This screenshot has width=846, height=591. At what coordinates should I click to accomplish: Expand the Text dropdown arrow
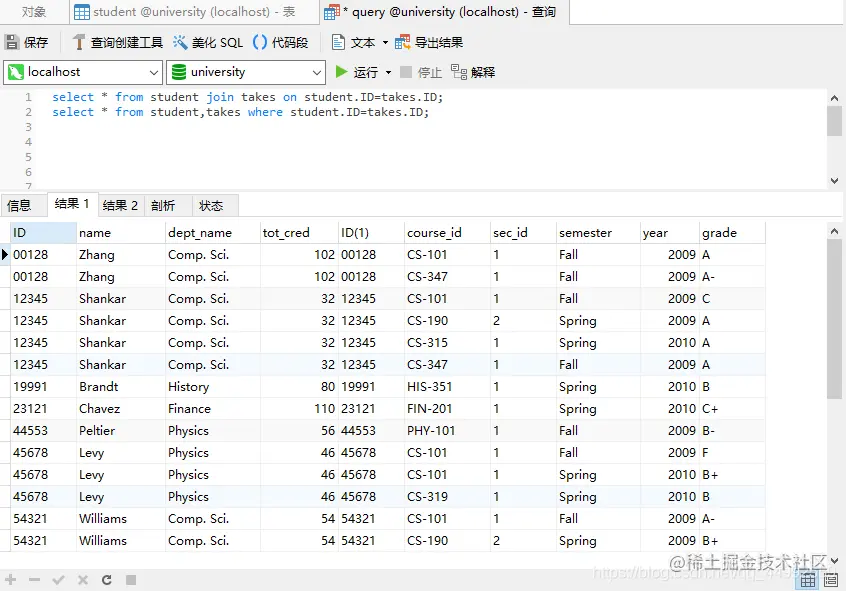pos(385,42)
